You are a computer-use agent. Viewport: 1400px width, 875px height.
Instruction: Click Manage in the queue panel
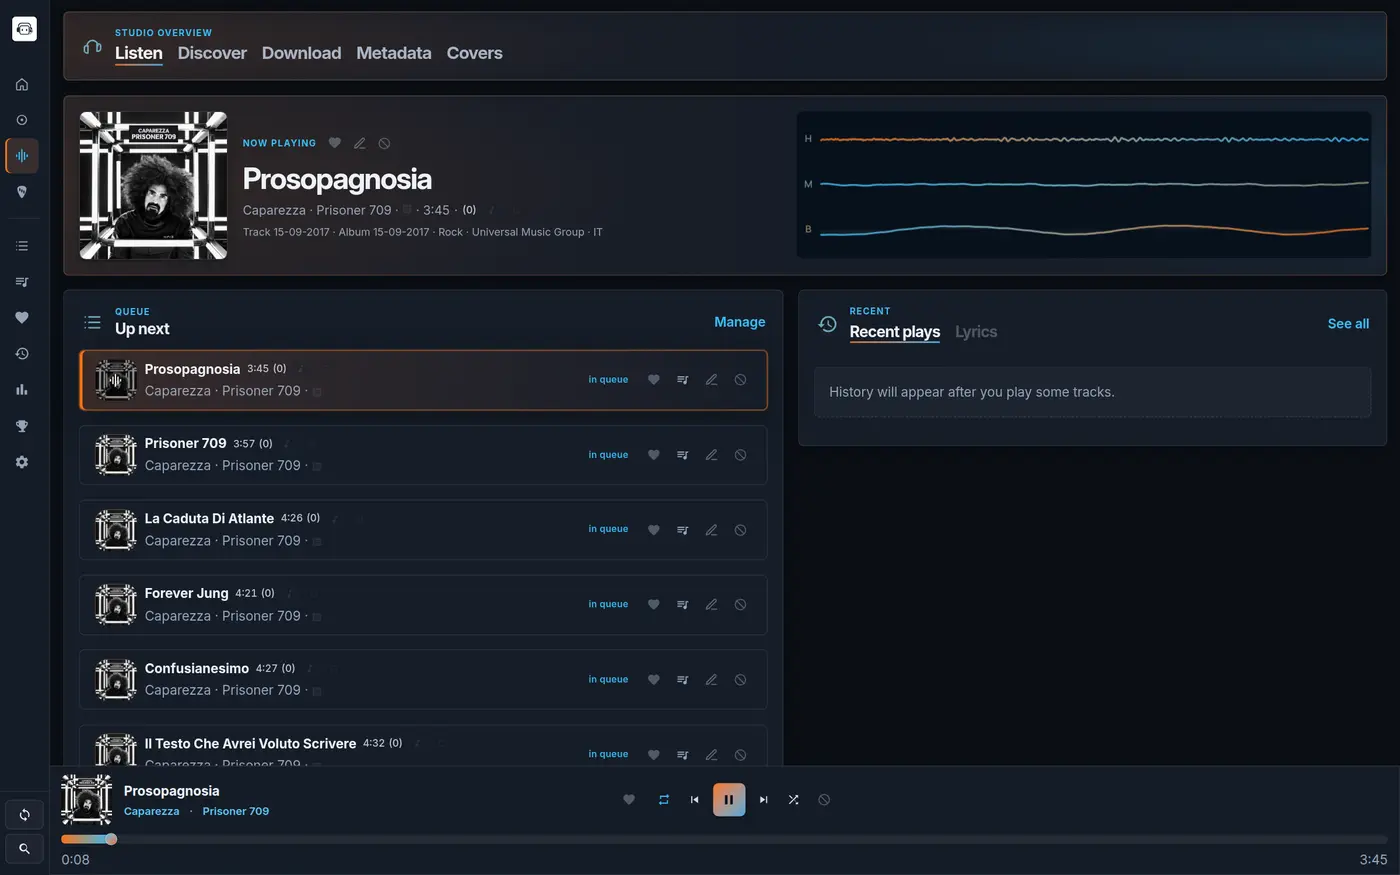(740, 322)
